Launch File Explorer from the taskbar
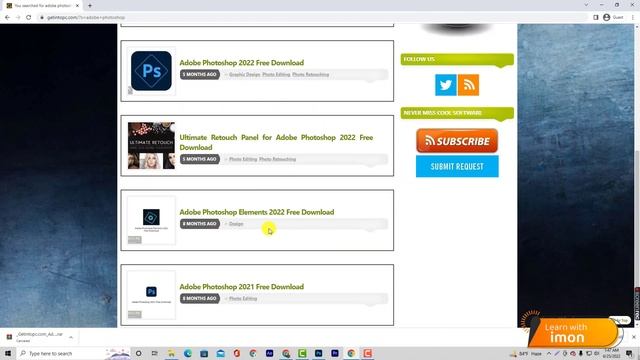The width and height of the screenshot is (640, 360). 171,353
